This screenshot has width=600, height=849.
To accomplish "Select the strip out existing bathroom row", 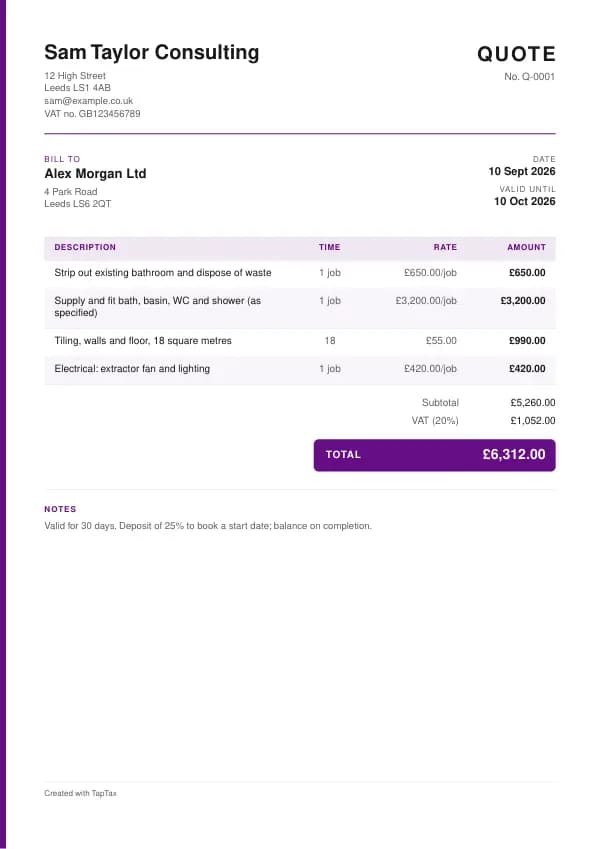I will pos(300,273).
